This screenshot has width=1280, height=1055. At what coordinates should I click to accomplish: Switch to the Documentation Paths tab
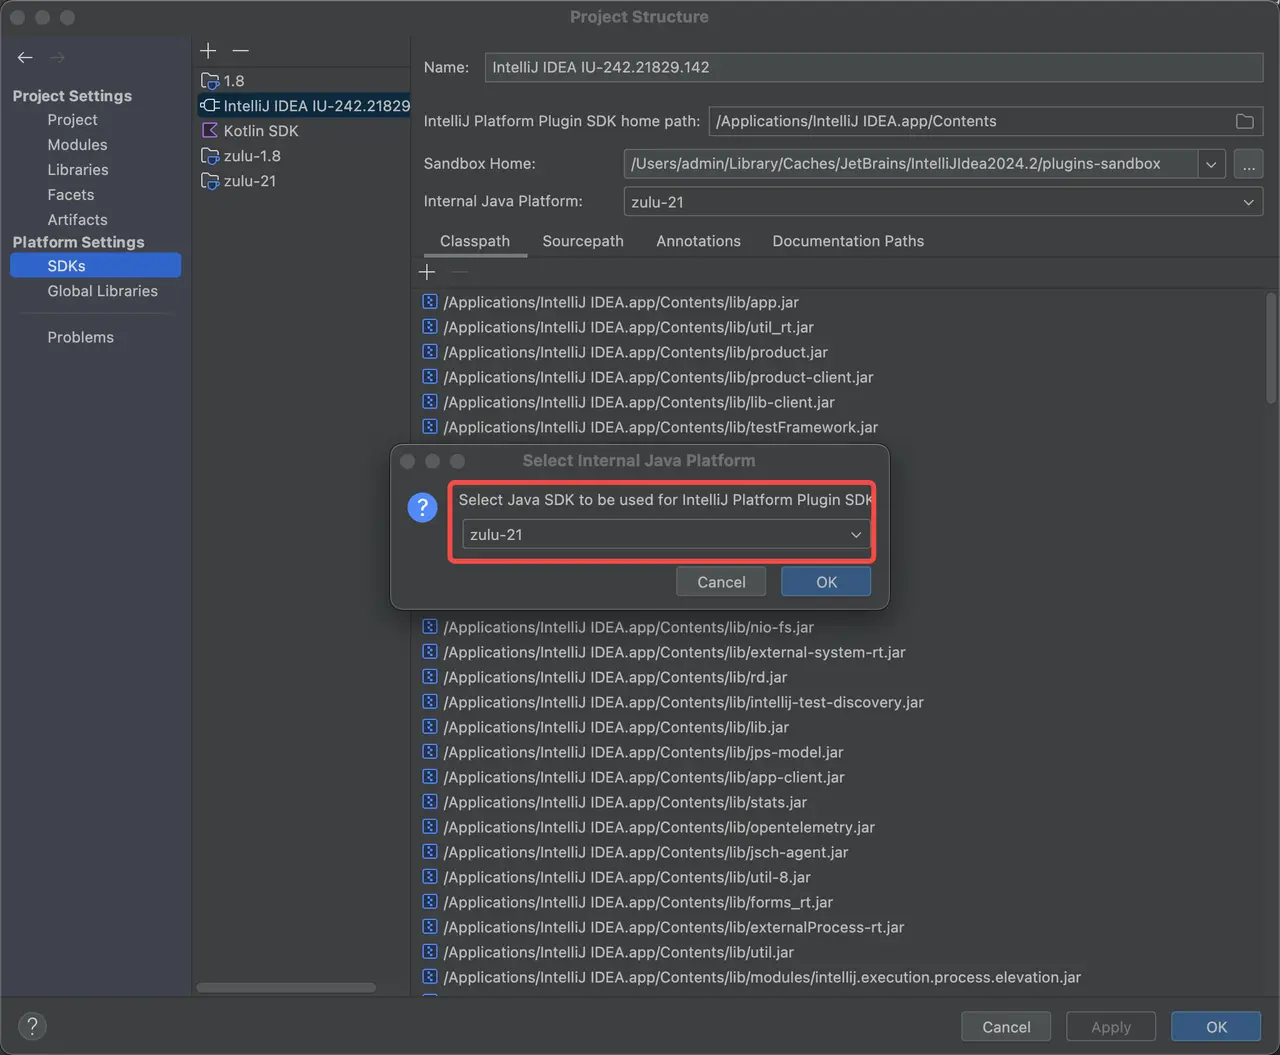point(848,241)
